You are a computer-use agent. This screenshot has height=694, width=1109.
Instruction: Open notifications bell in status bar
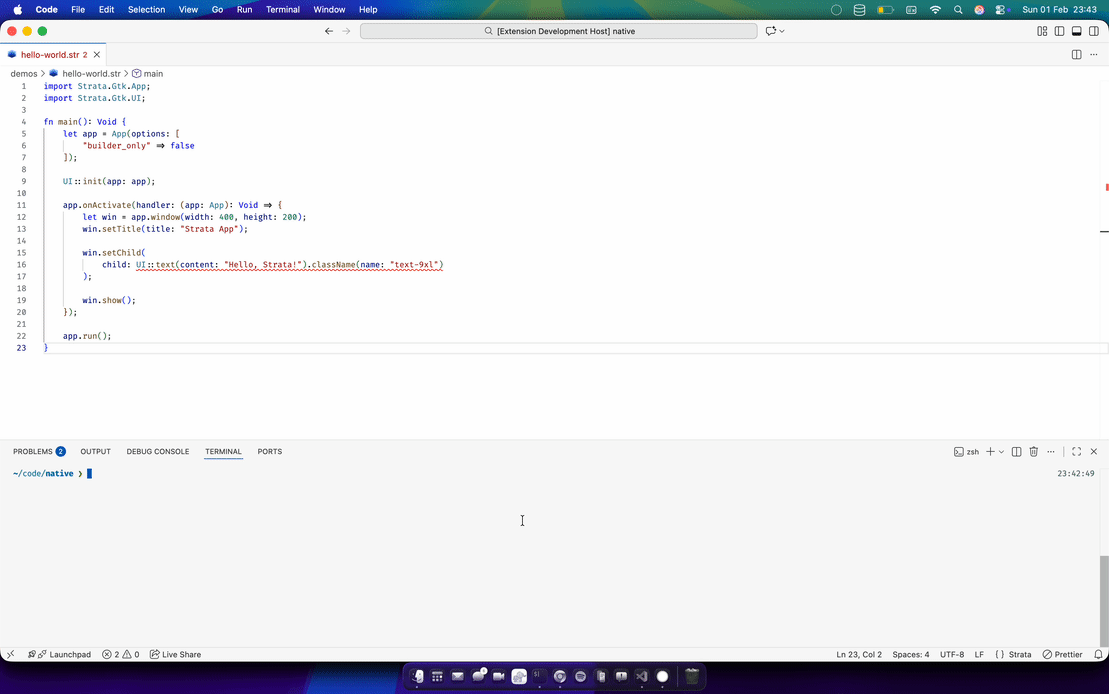click(1100, 654)
